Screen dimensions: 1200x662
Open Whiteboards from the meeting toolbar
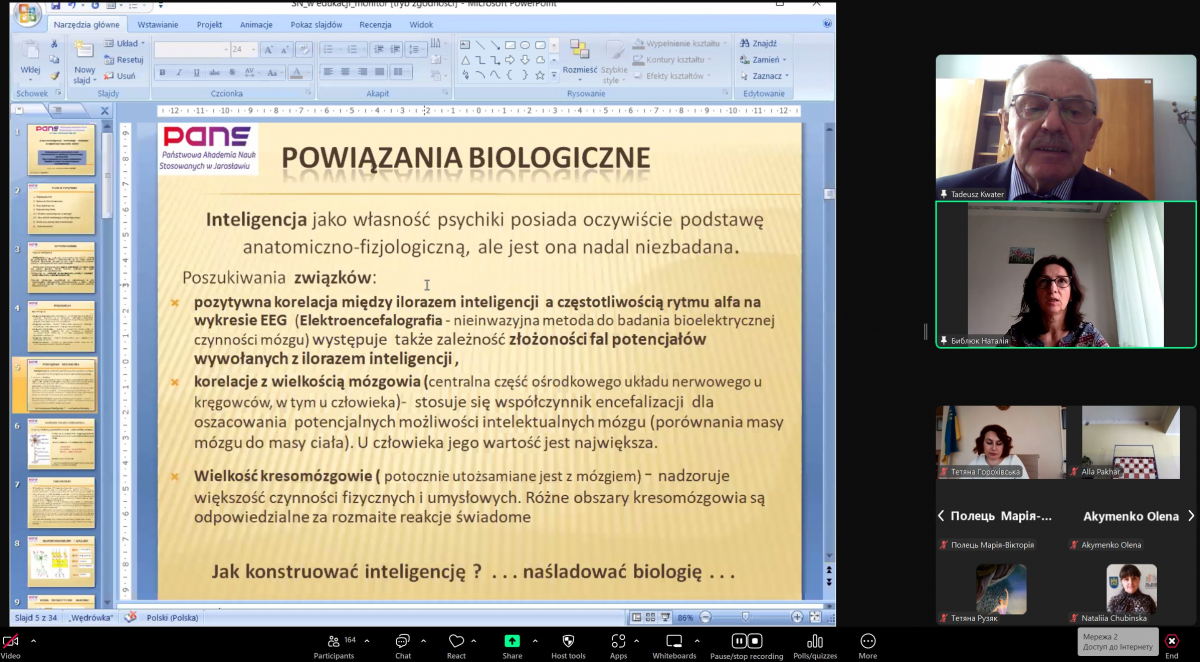point(674,642)
